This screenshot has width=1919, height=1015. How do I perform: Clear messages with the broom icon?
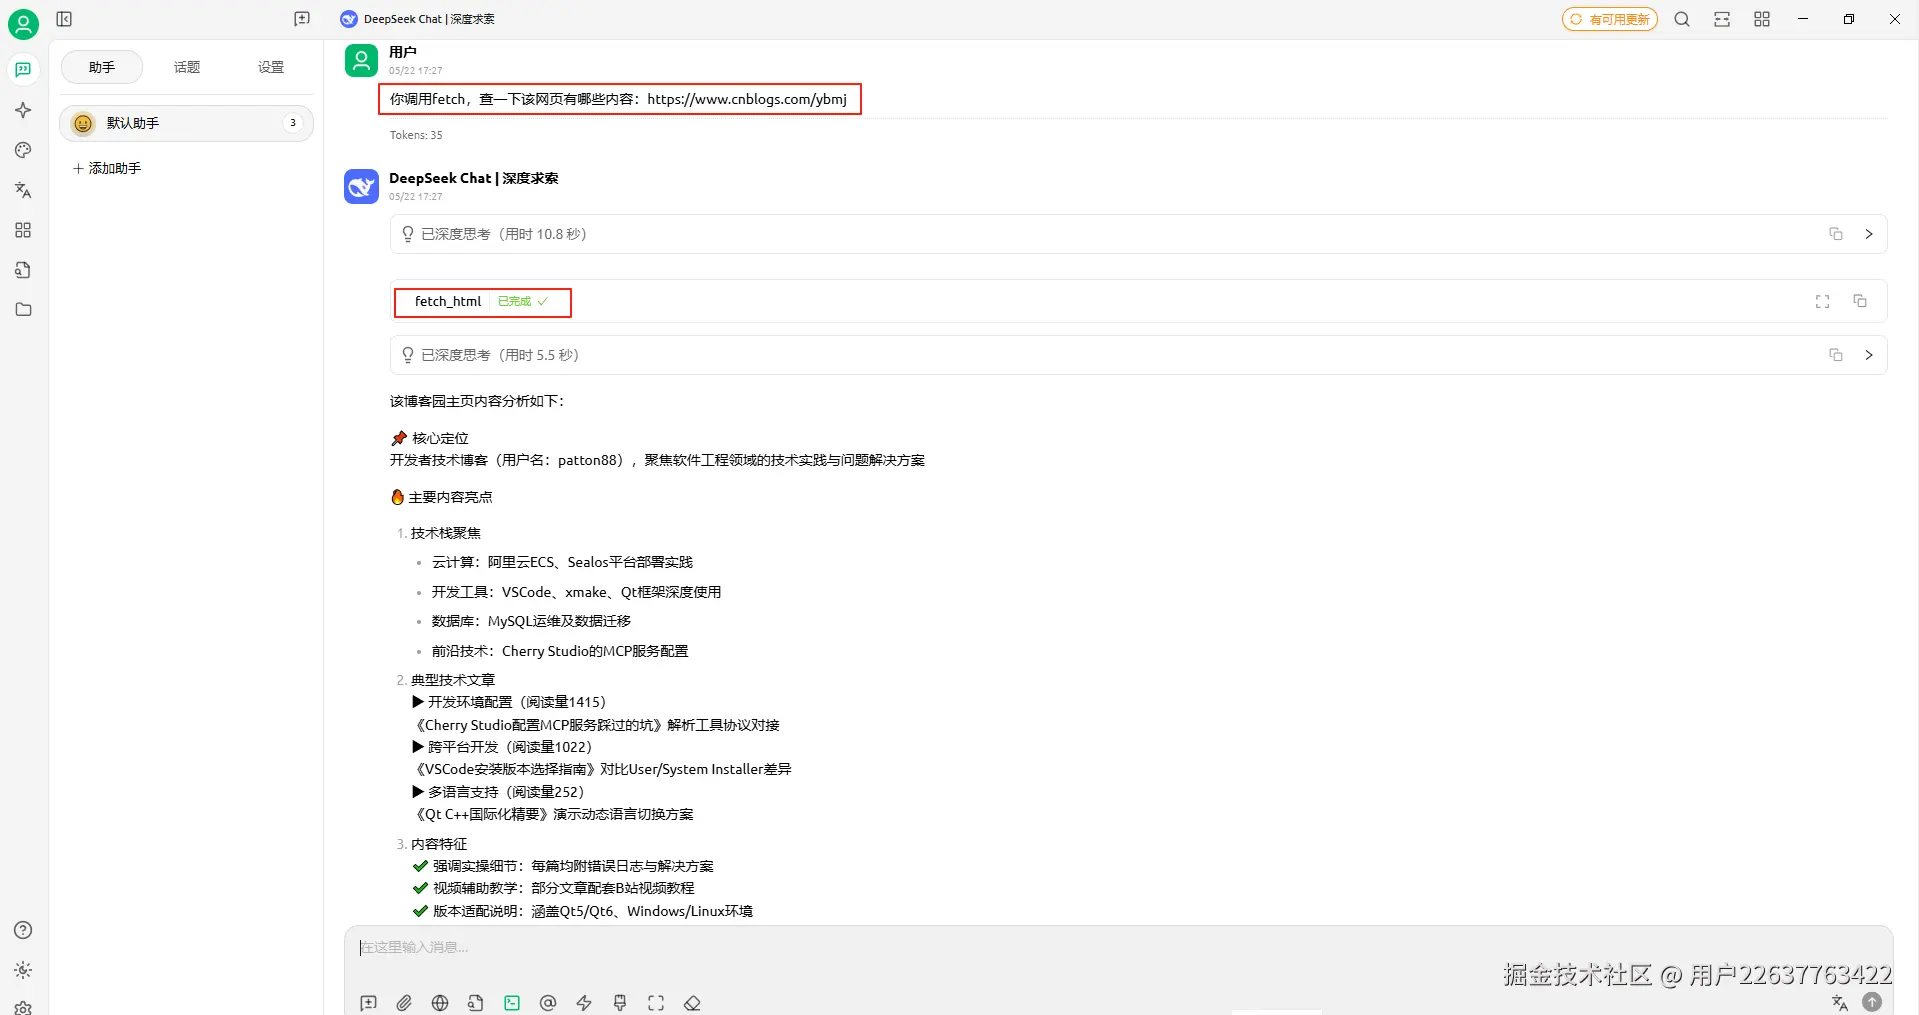point(620,1003)
